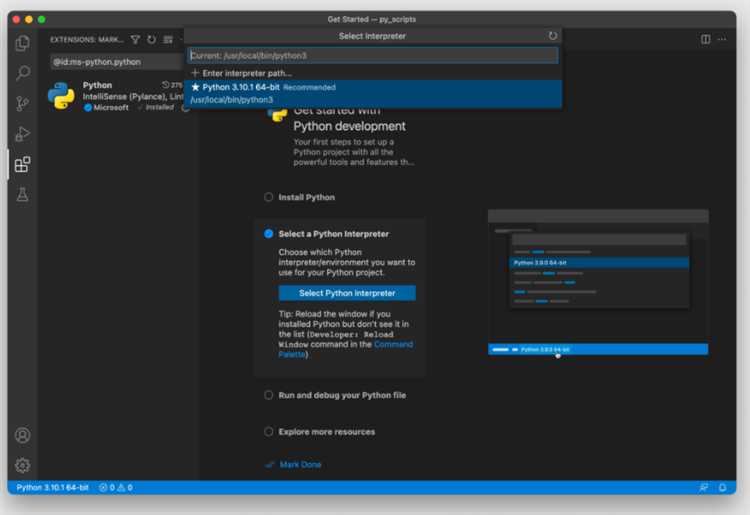The image size is (750, 515).
Task: Focus the extensions search box
Action: [x=116, y=62]
